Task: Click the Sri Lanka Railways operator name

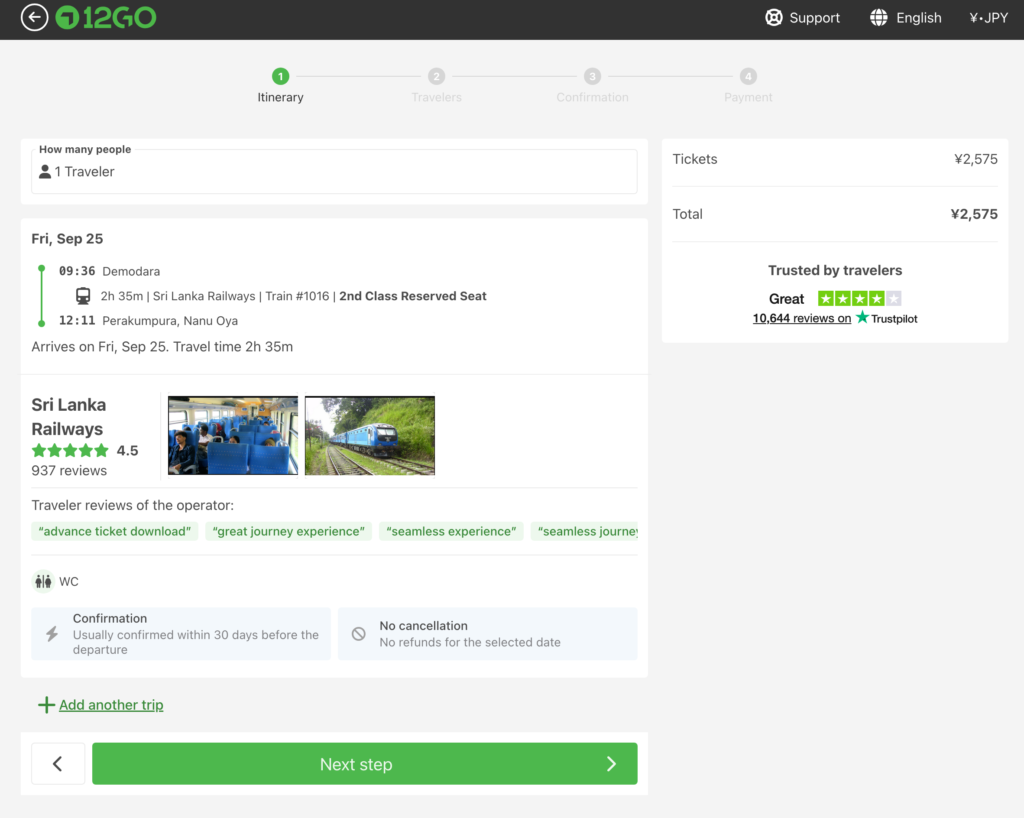Action: coord(69,417)
